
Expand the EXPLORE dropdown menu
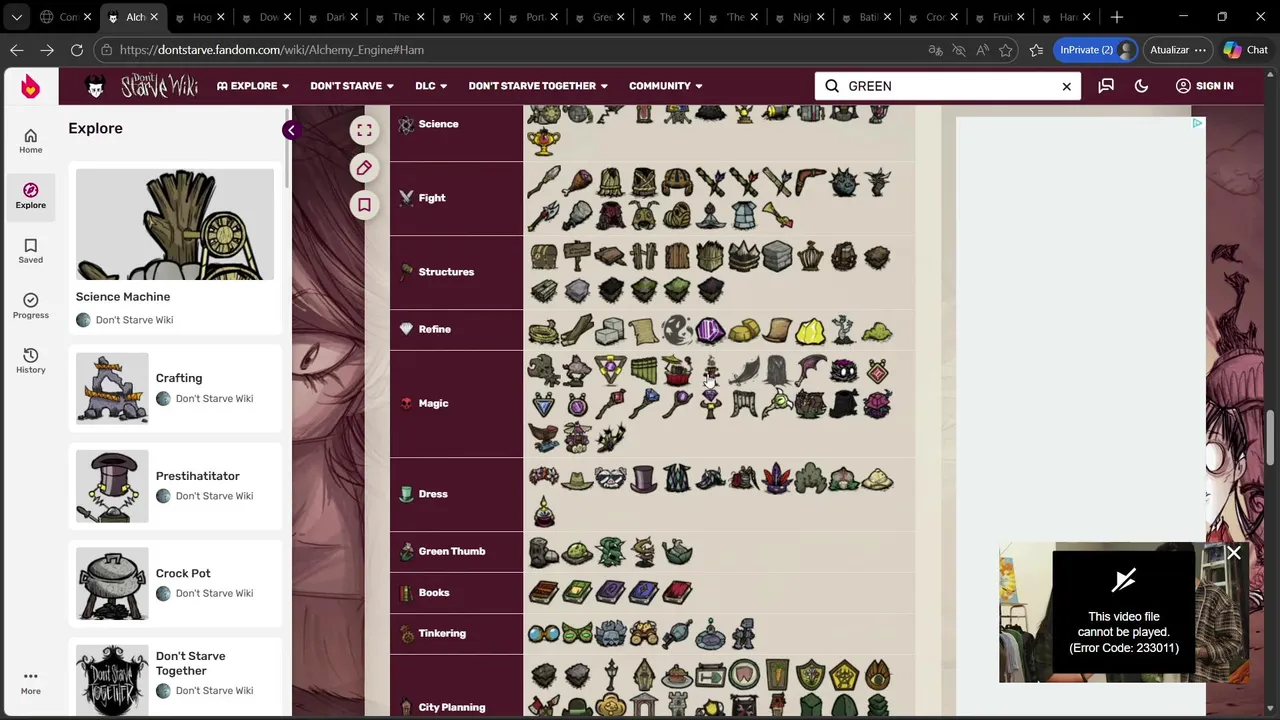pos(253,86)
